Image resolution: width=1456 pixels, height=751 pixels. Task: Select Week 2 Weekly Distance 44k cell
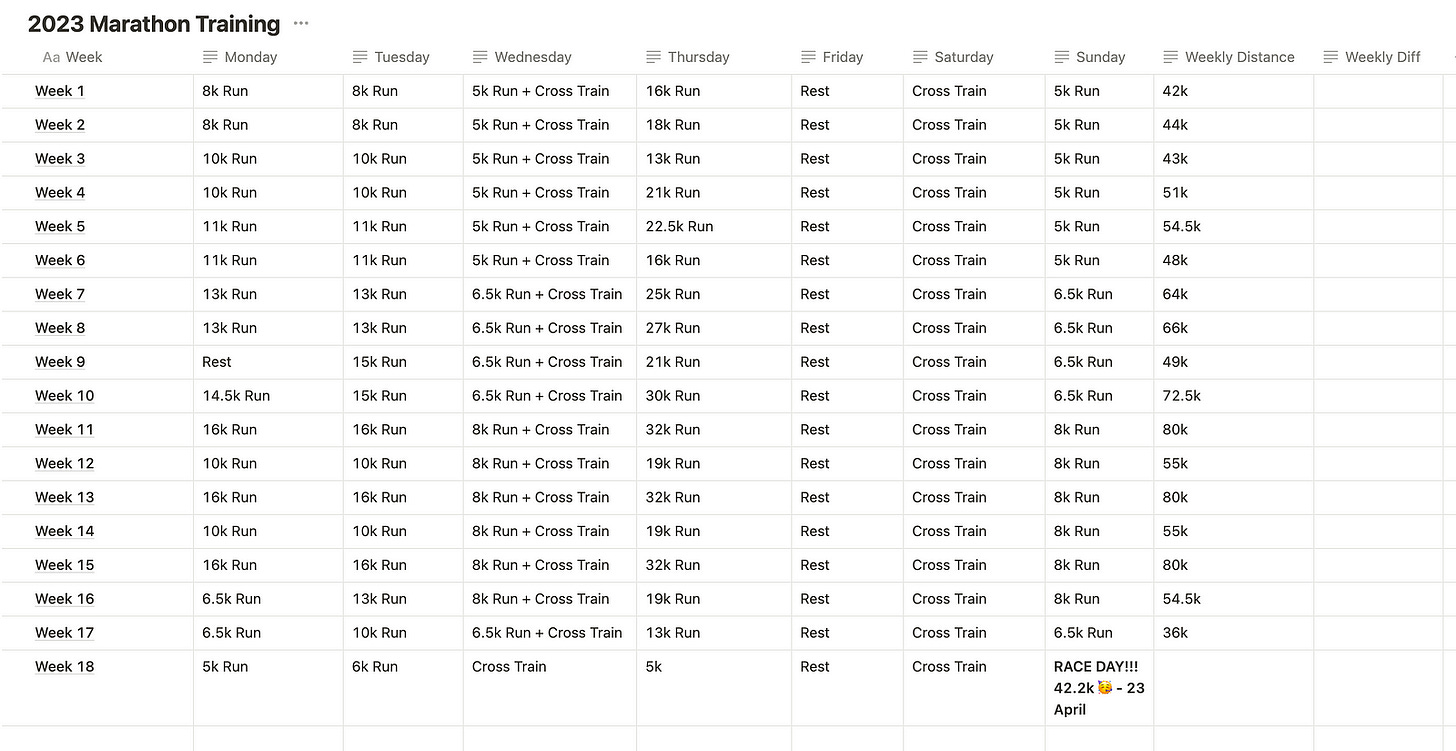point(1233,125)
